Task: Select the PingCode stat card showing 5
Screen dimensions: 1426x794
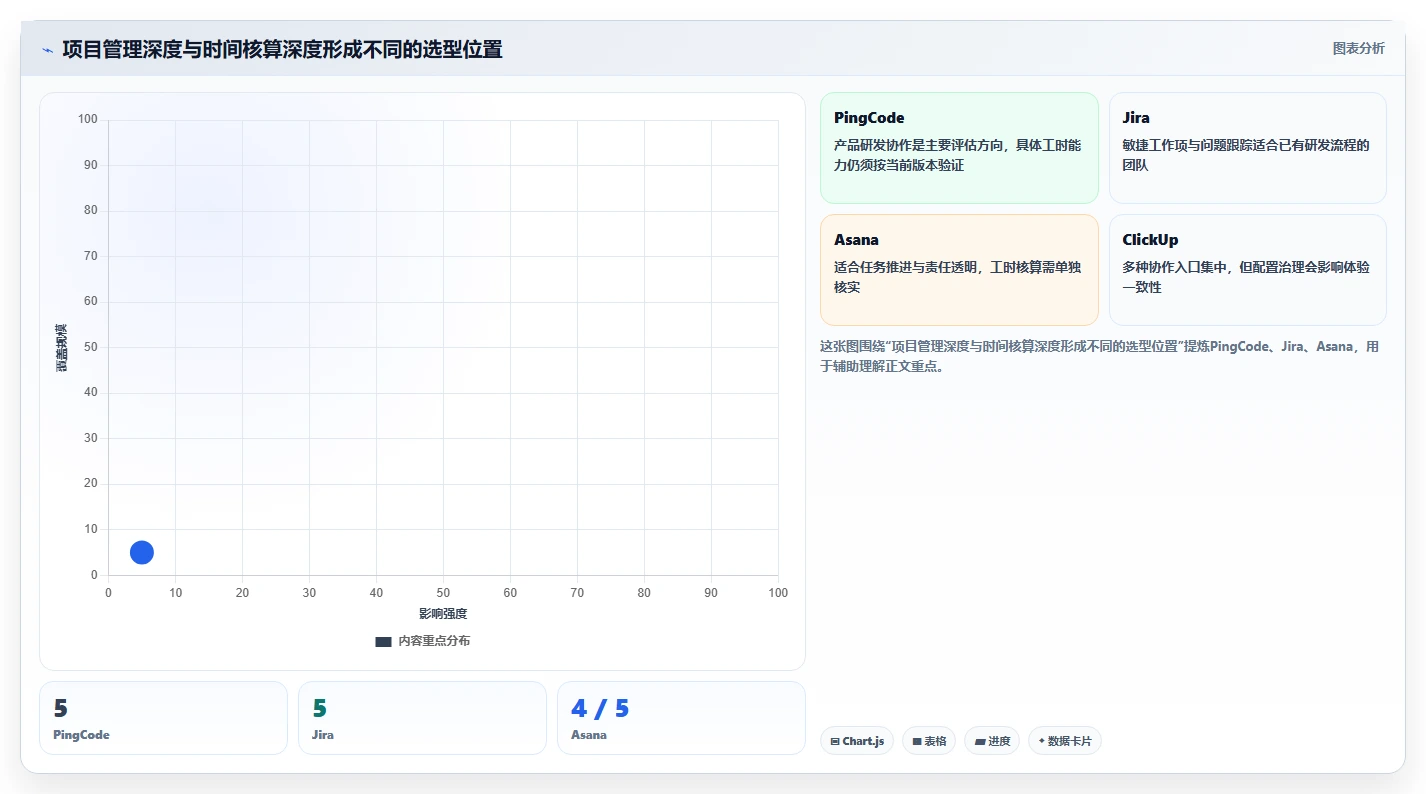Action: 163,718
